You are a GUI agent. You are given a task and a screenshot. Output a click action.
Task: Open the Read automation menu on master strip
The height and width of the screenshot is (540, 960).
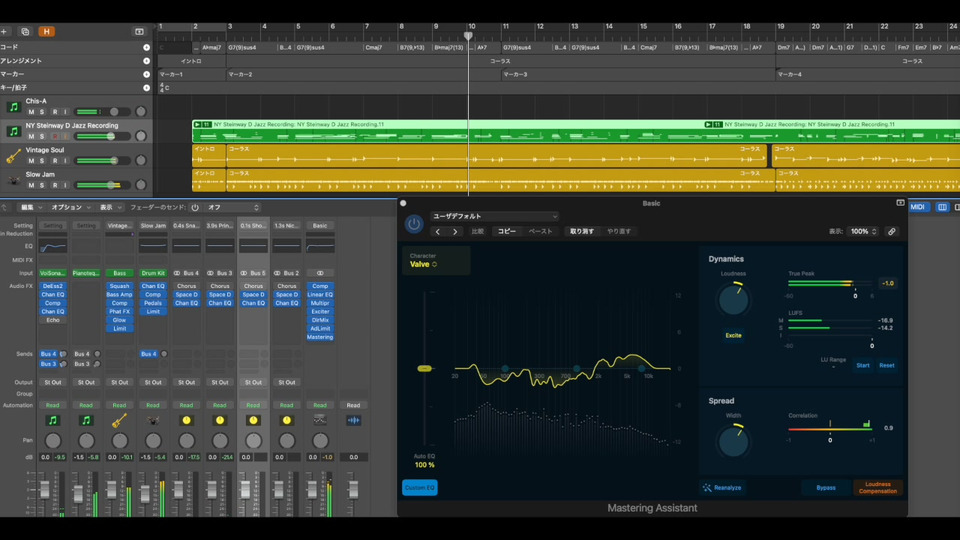coord(353,405)
